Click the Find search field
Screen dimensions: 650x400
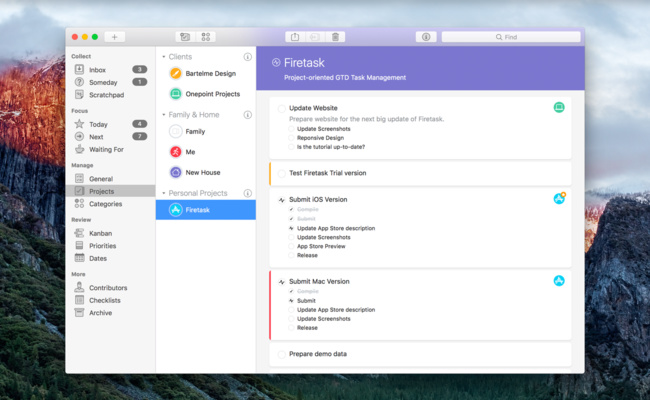point(510,37)
